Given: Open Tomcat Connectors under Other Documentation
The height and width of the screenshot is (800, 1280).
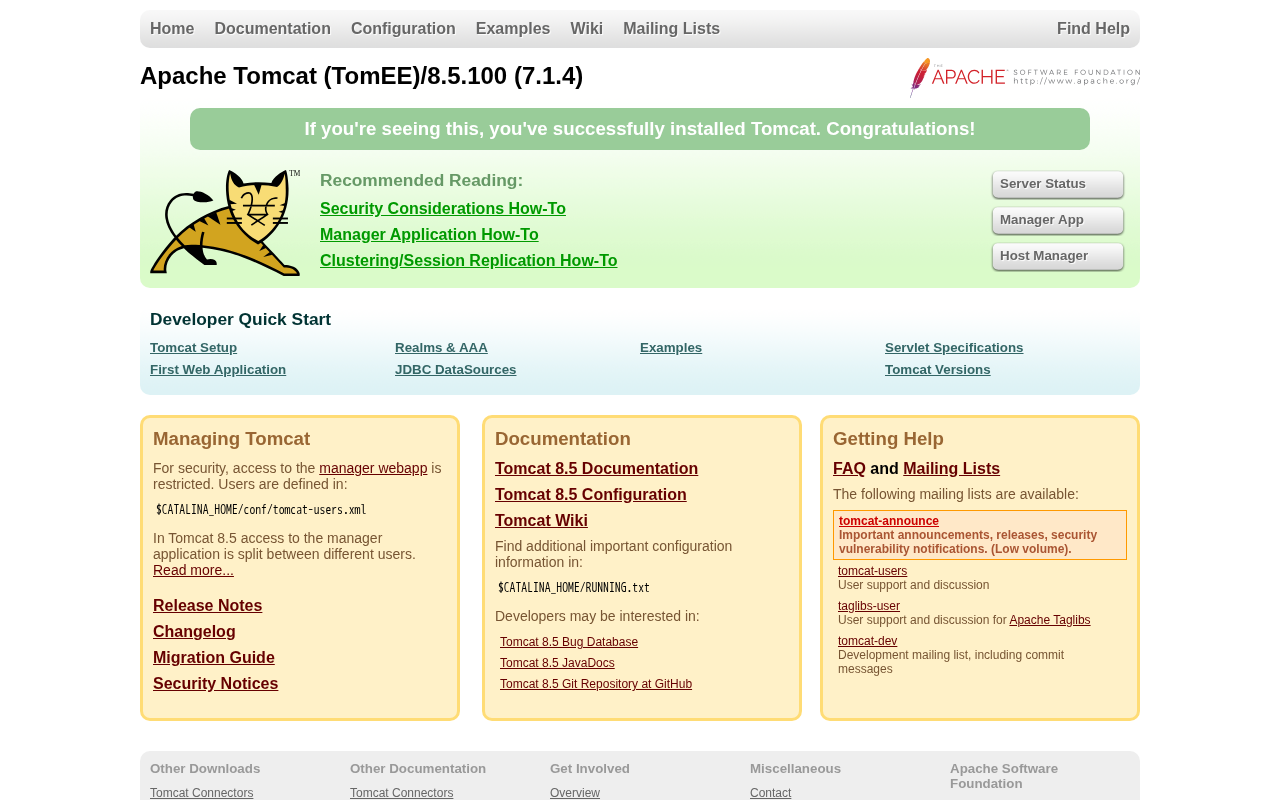Looking at the screenshot, I should [x=401, y=793].
